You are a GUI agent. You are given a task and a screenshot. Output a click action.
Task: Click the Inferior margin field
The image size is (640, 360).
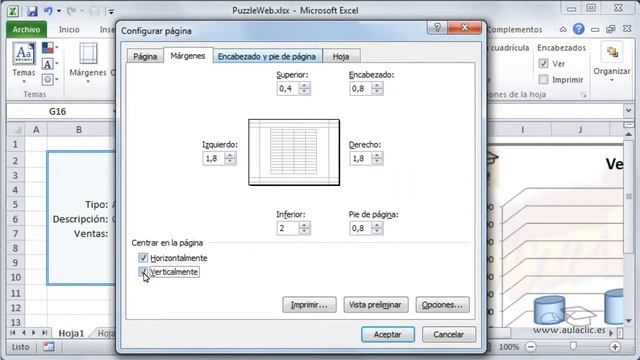pos(288,228)
